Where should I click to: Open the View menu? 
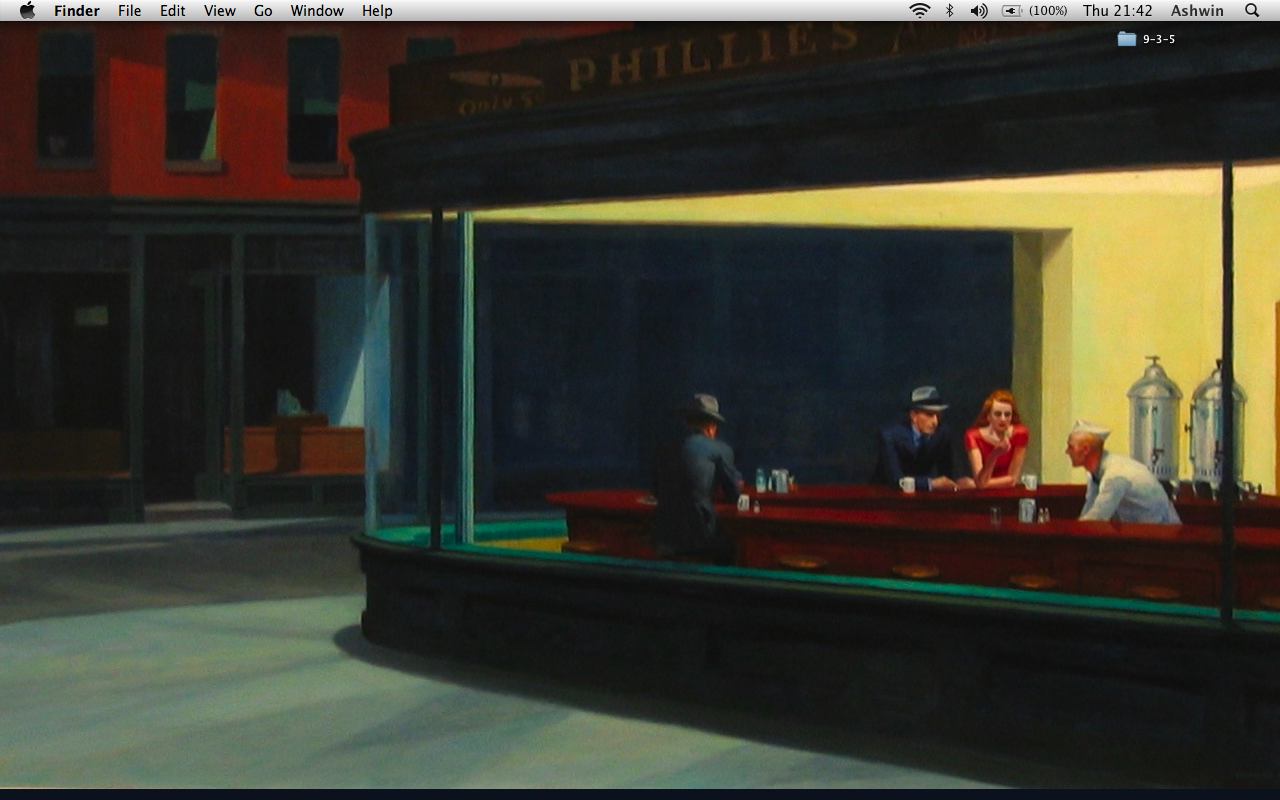pos(220,11)
